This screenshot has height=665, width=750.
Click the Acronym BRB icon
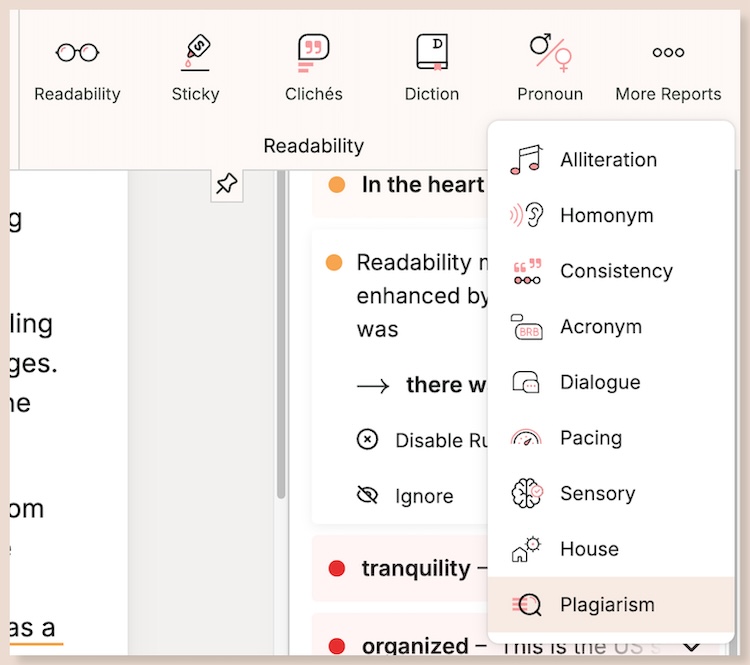click(526, 327)
